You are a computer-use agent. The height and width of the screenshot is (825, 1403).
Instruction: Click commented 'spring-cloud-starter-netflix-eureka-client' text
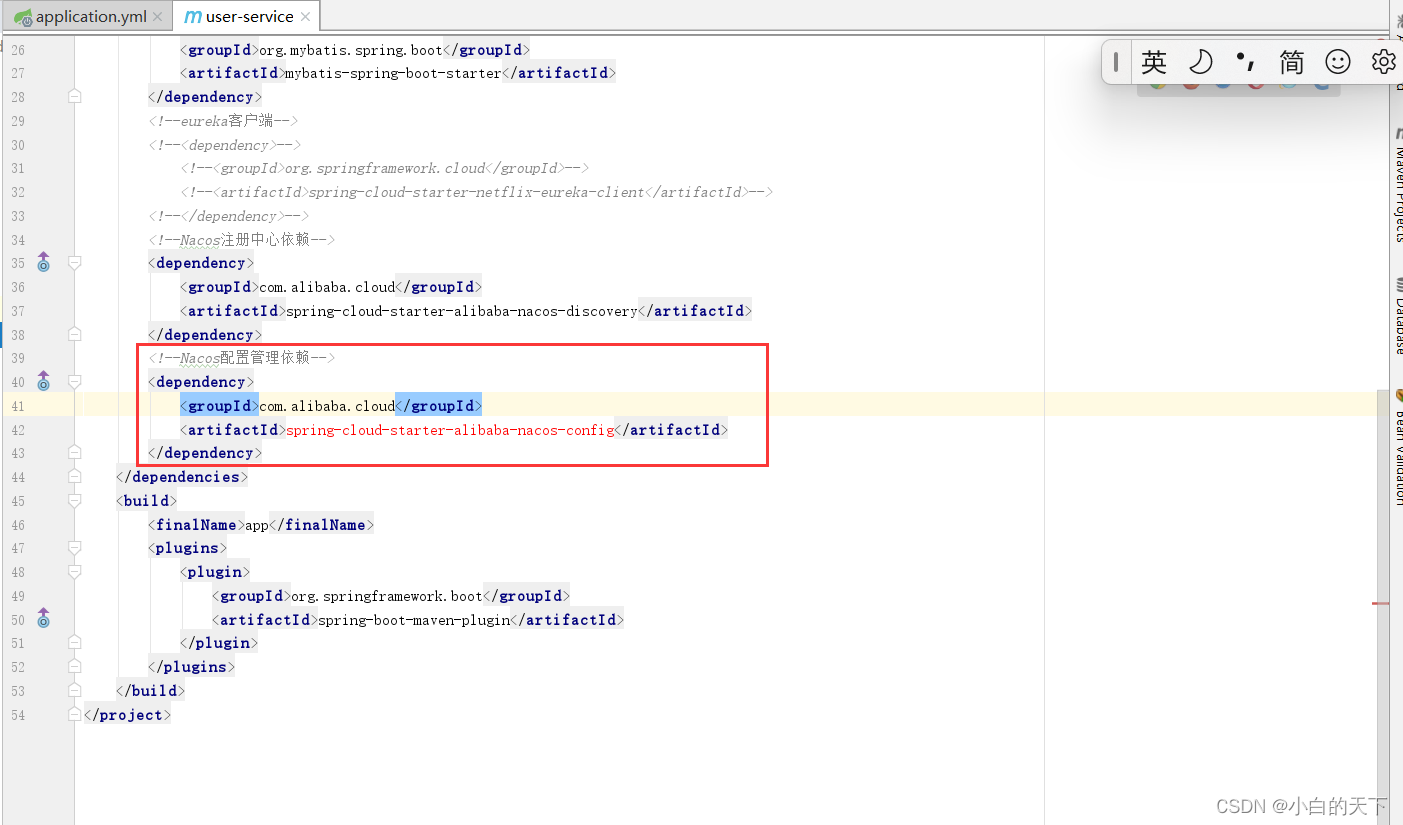pos(476,192)
